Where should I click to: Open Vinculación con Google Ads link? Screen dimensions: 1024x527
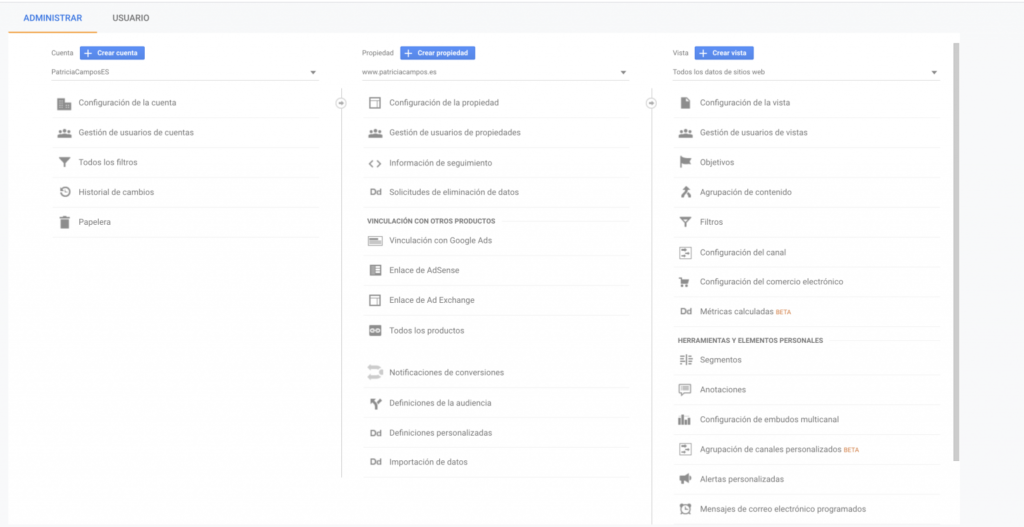(x=440, y=240)
